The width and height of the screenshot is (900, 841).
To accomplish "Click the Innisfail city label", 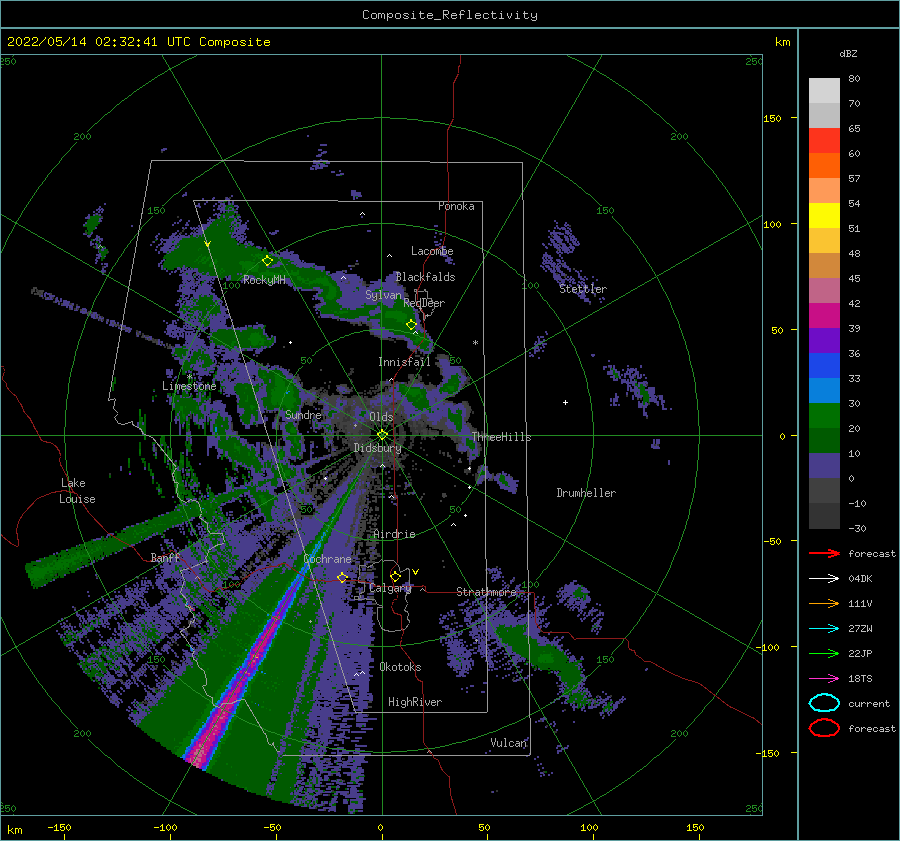I will 404,362.
